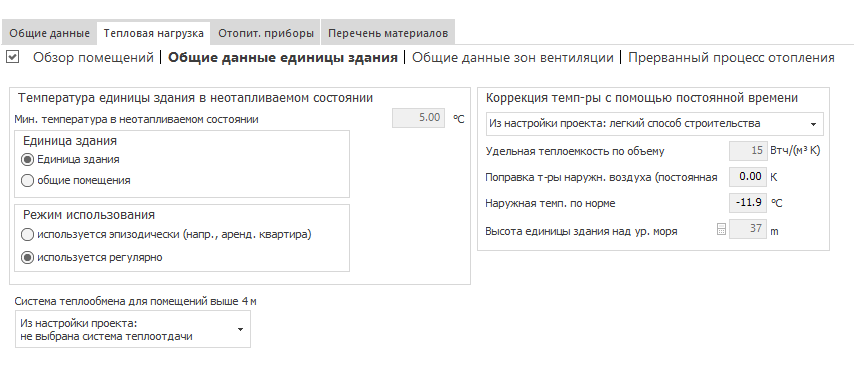Edit the outdoor air correction field 0.00

(x=748, y=177)
